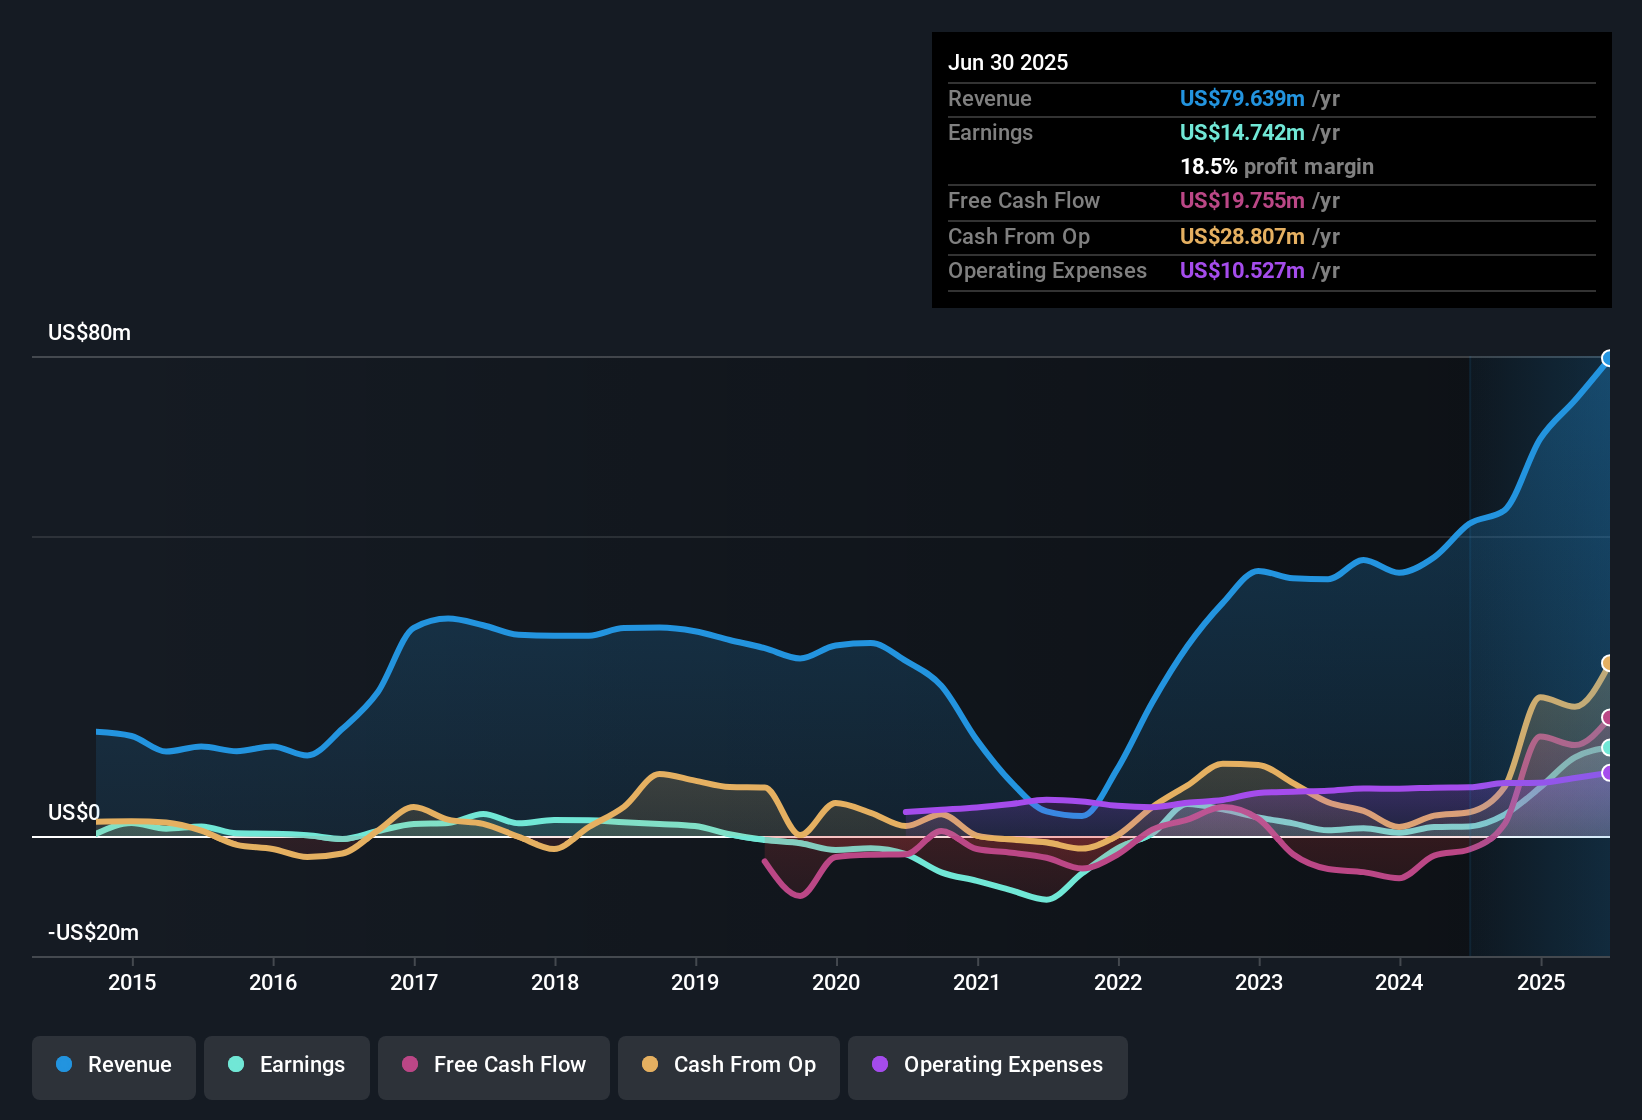The width and height of the screenshot is (1642, 1120).
Task: Click the Cash From Op endpoint marker
Action: pos(1608,663)
